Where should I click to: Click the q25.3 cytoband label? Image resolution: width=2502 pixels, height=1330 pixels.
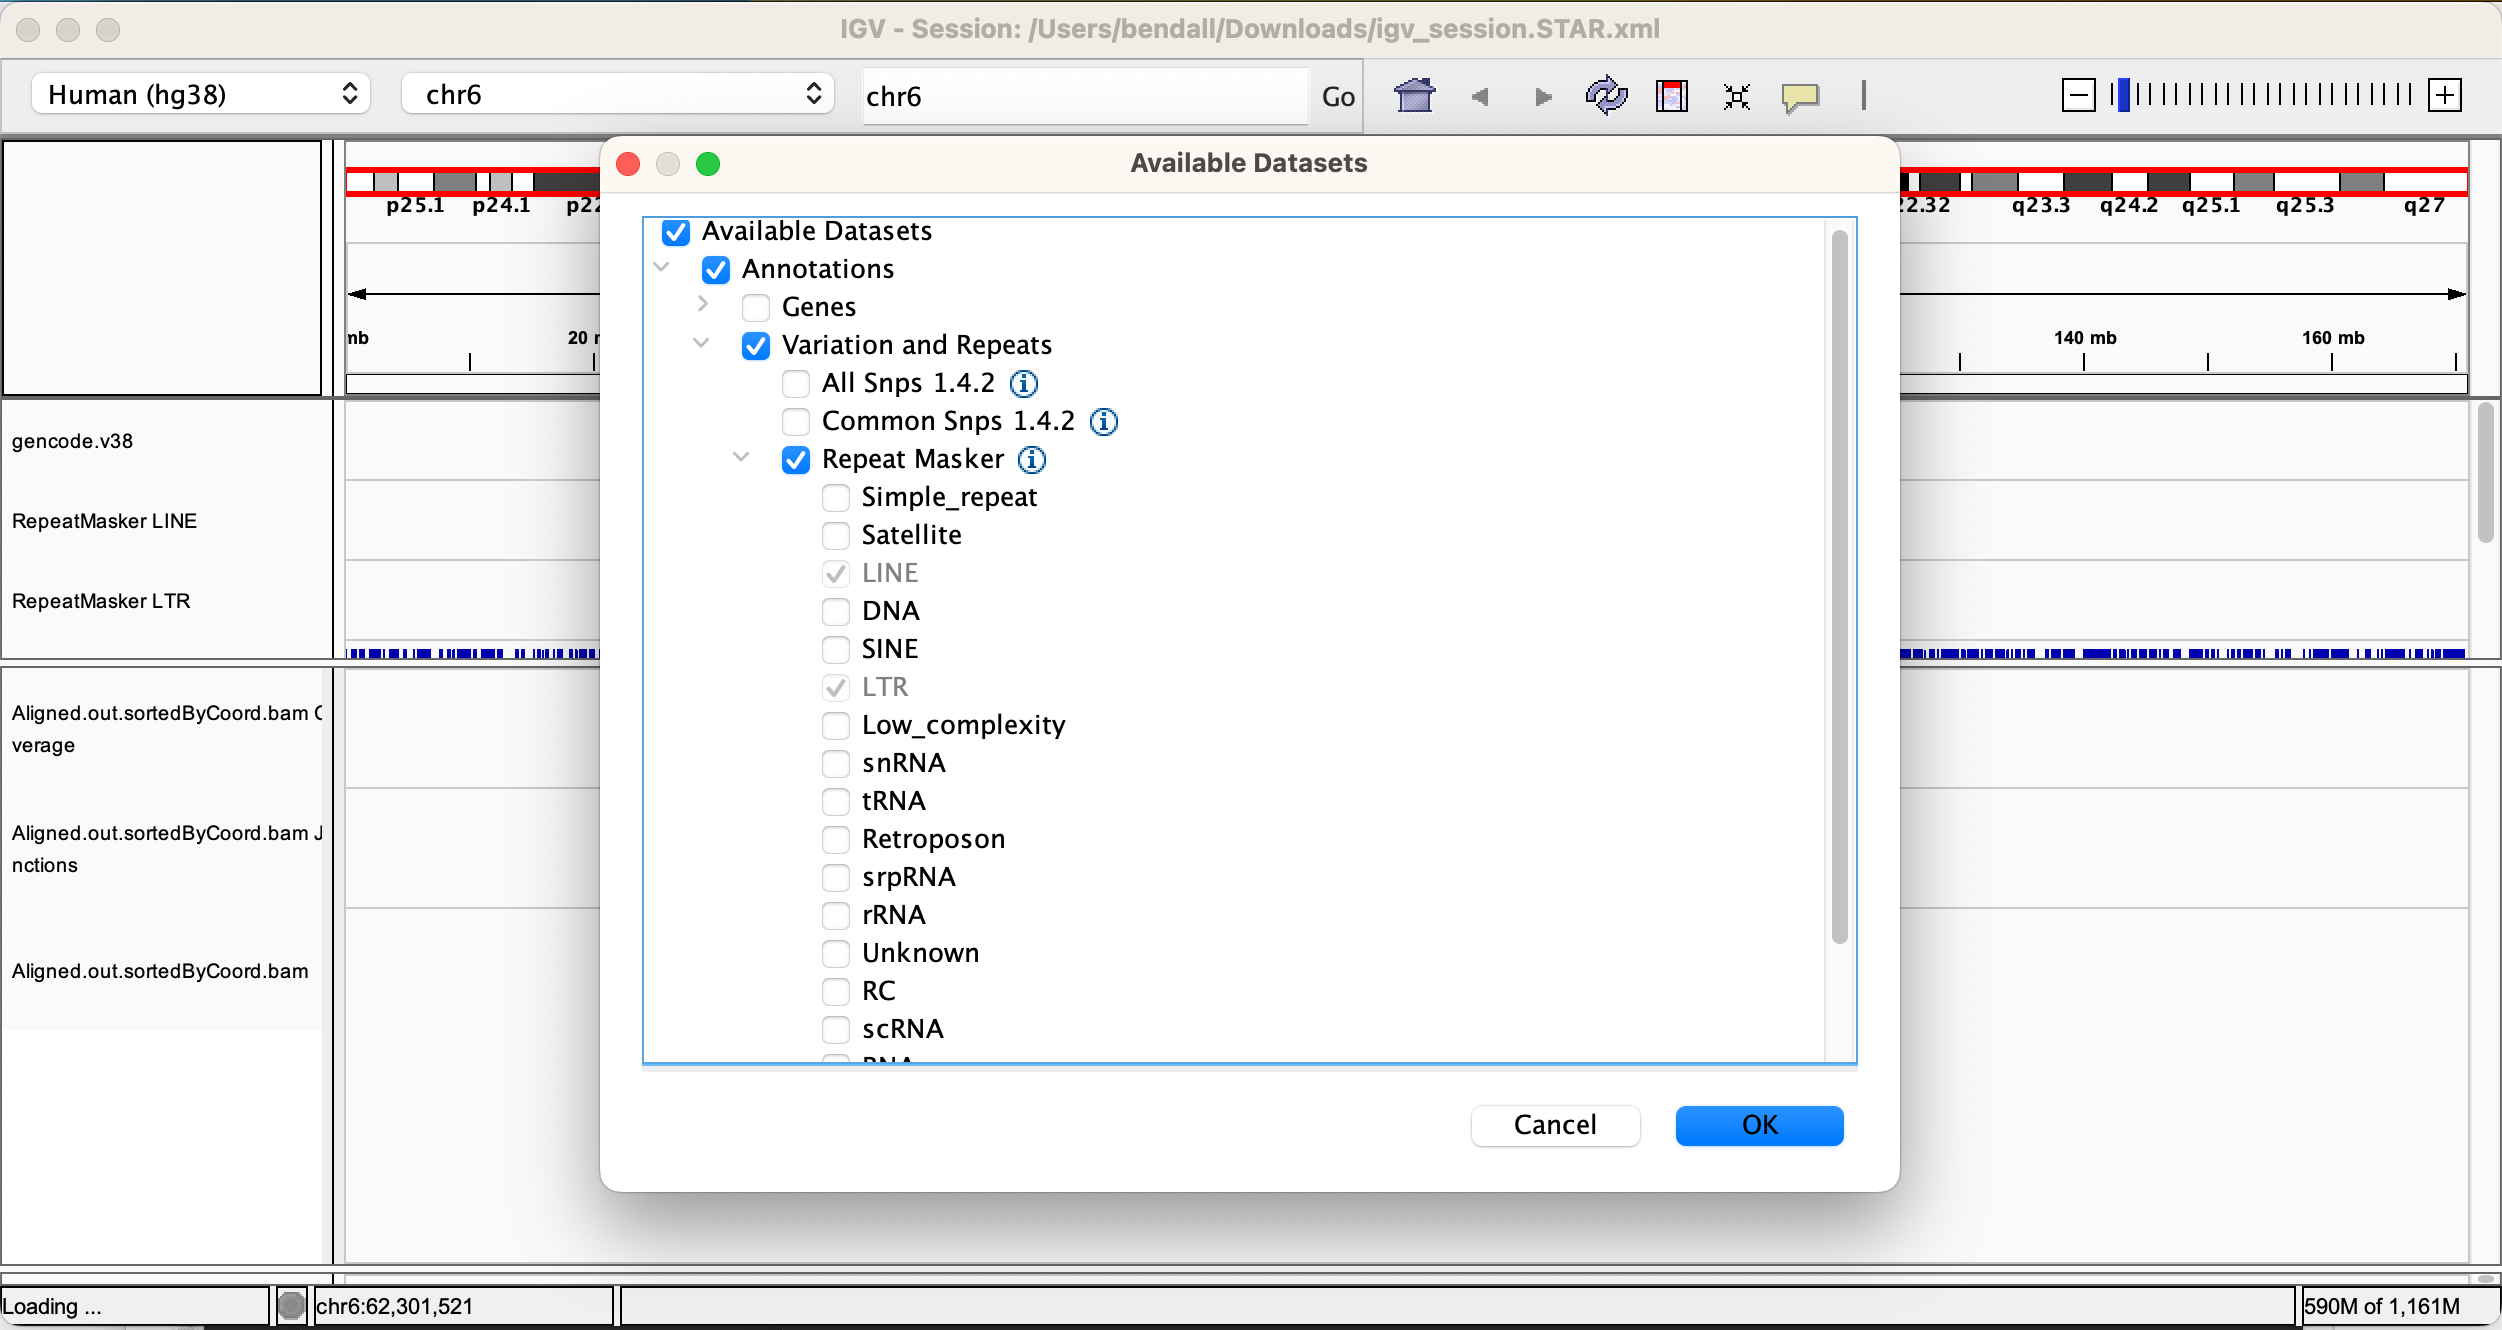2305,205
